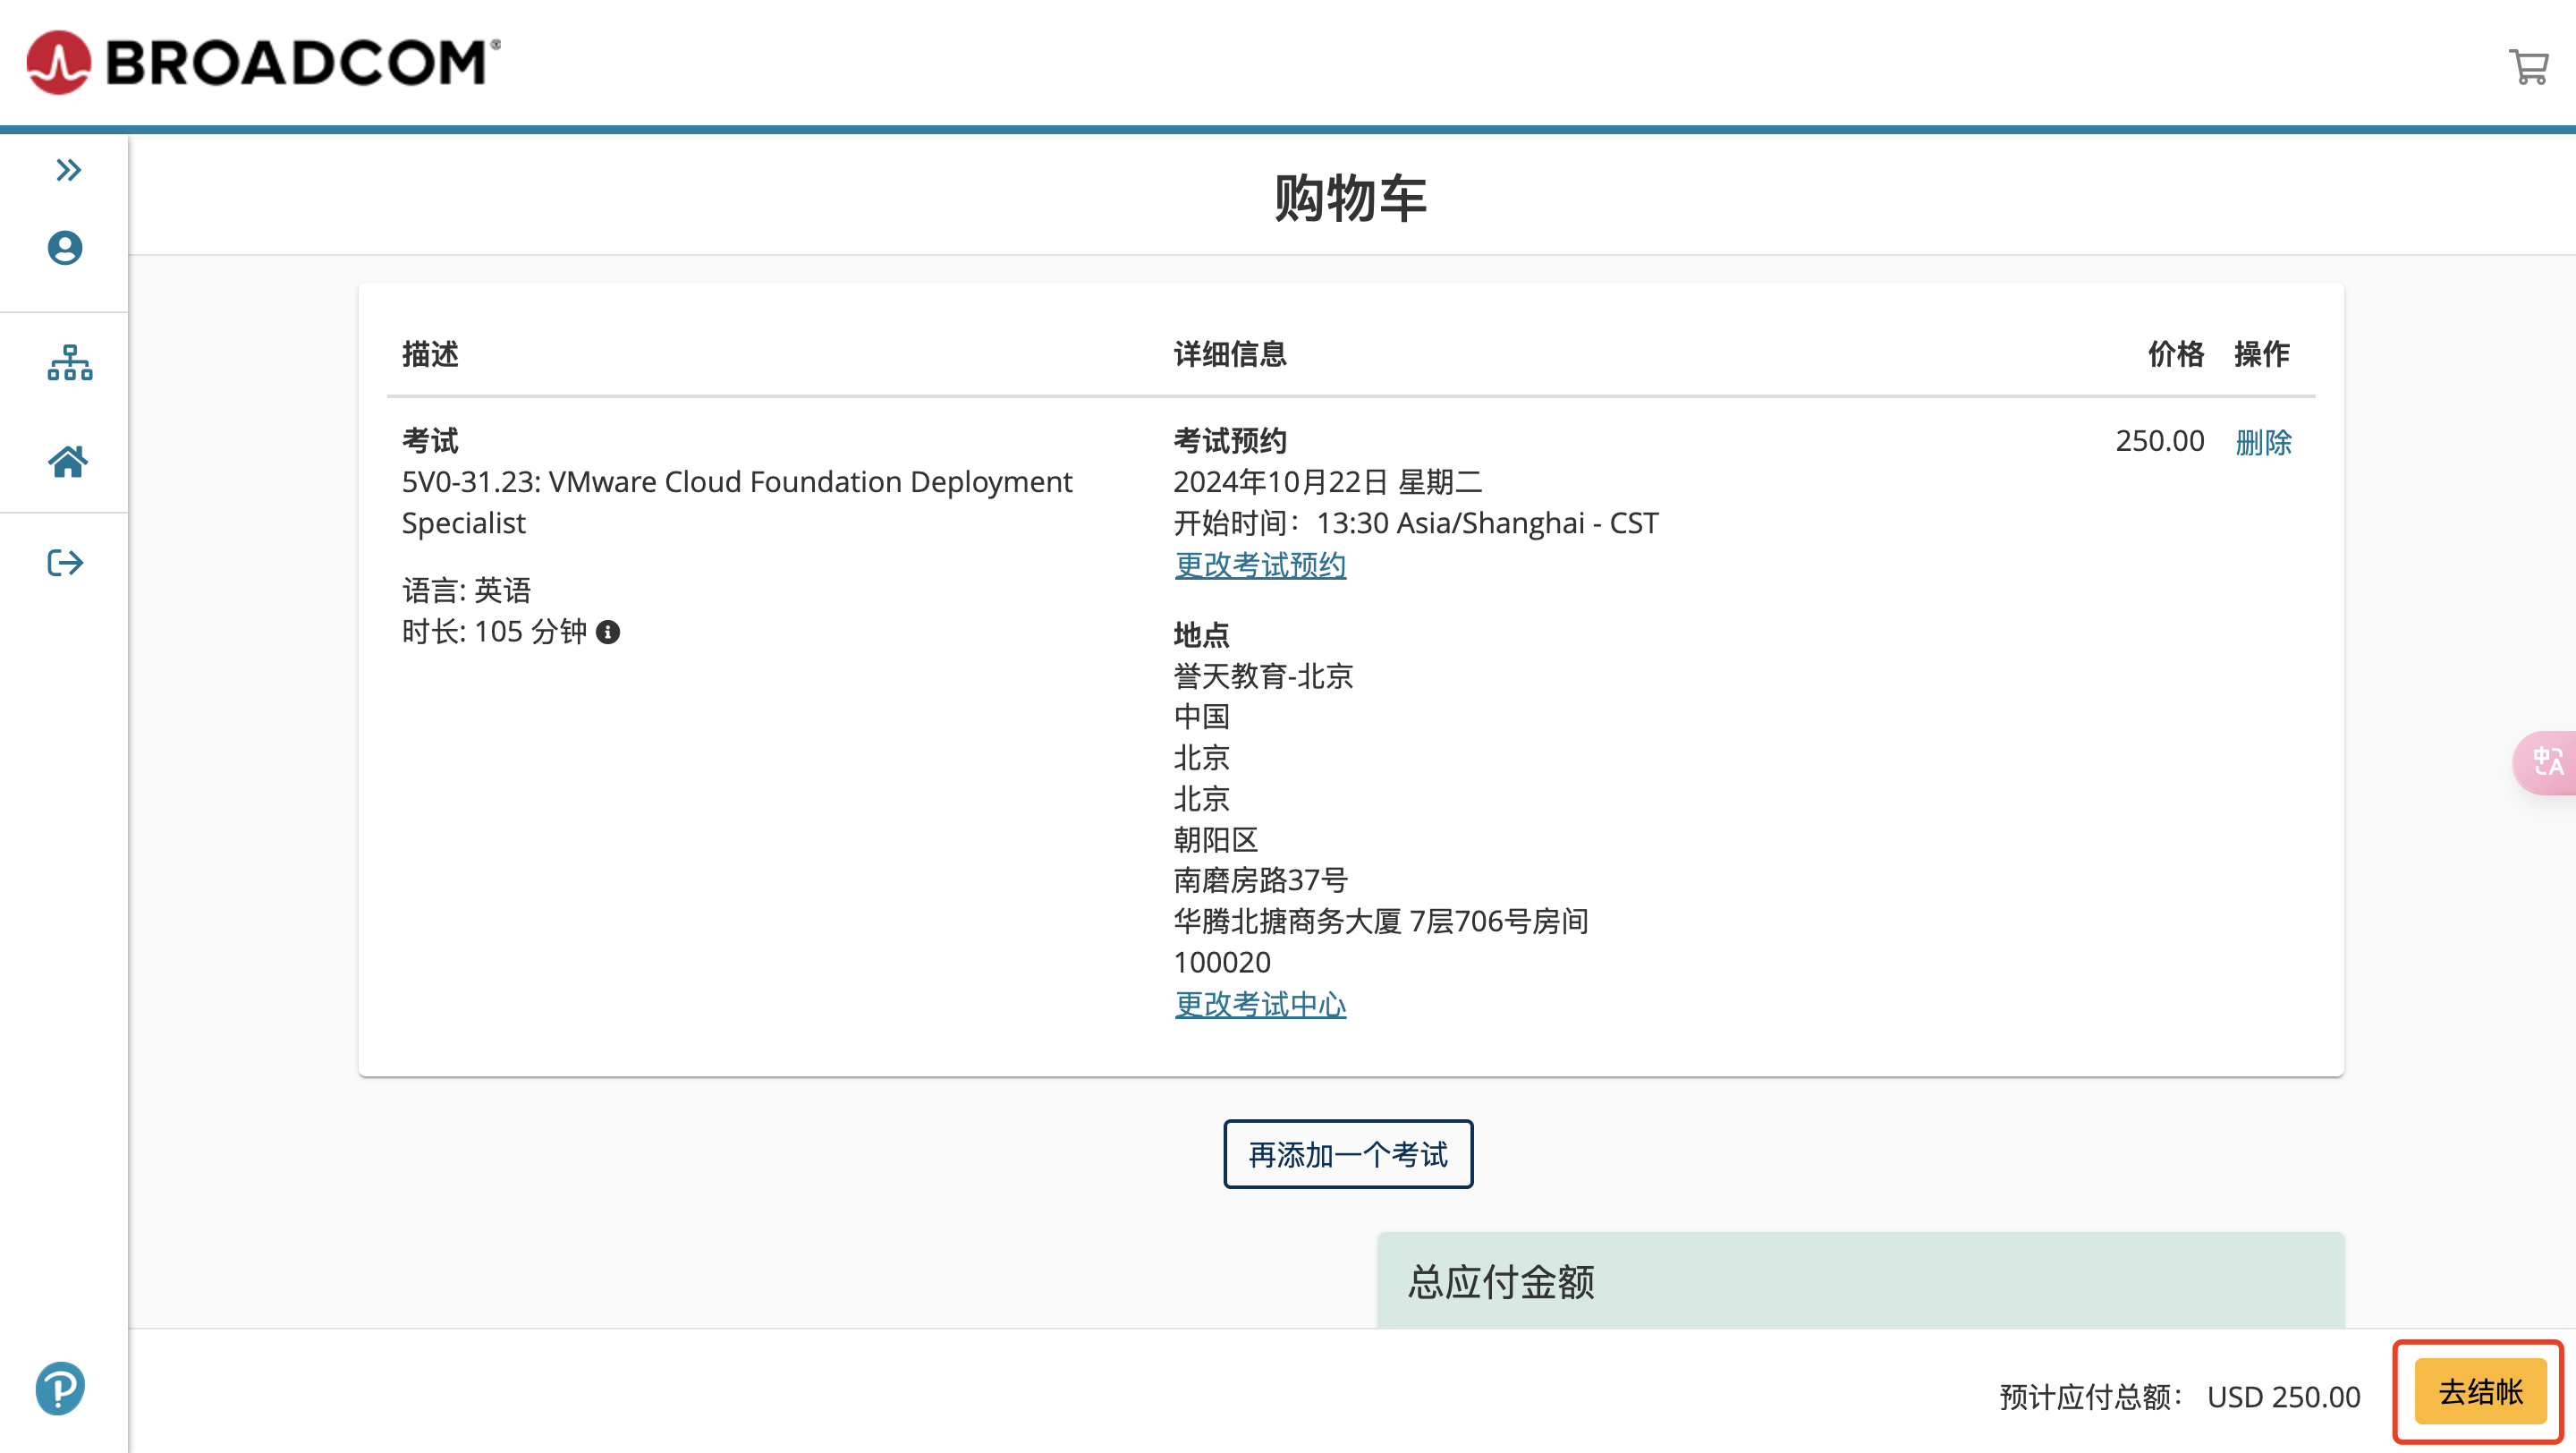This screenshot has width=2576, height=1453.
Task: Click the 更改考试中心 link
Action: coord(1260,1004)
